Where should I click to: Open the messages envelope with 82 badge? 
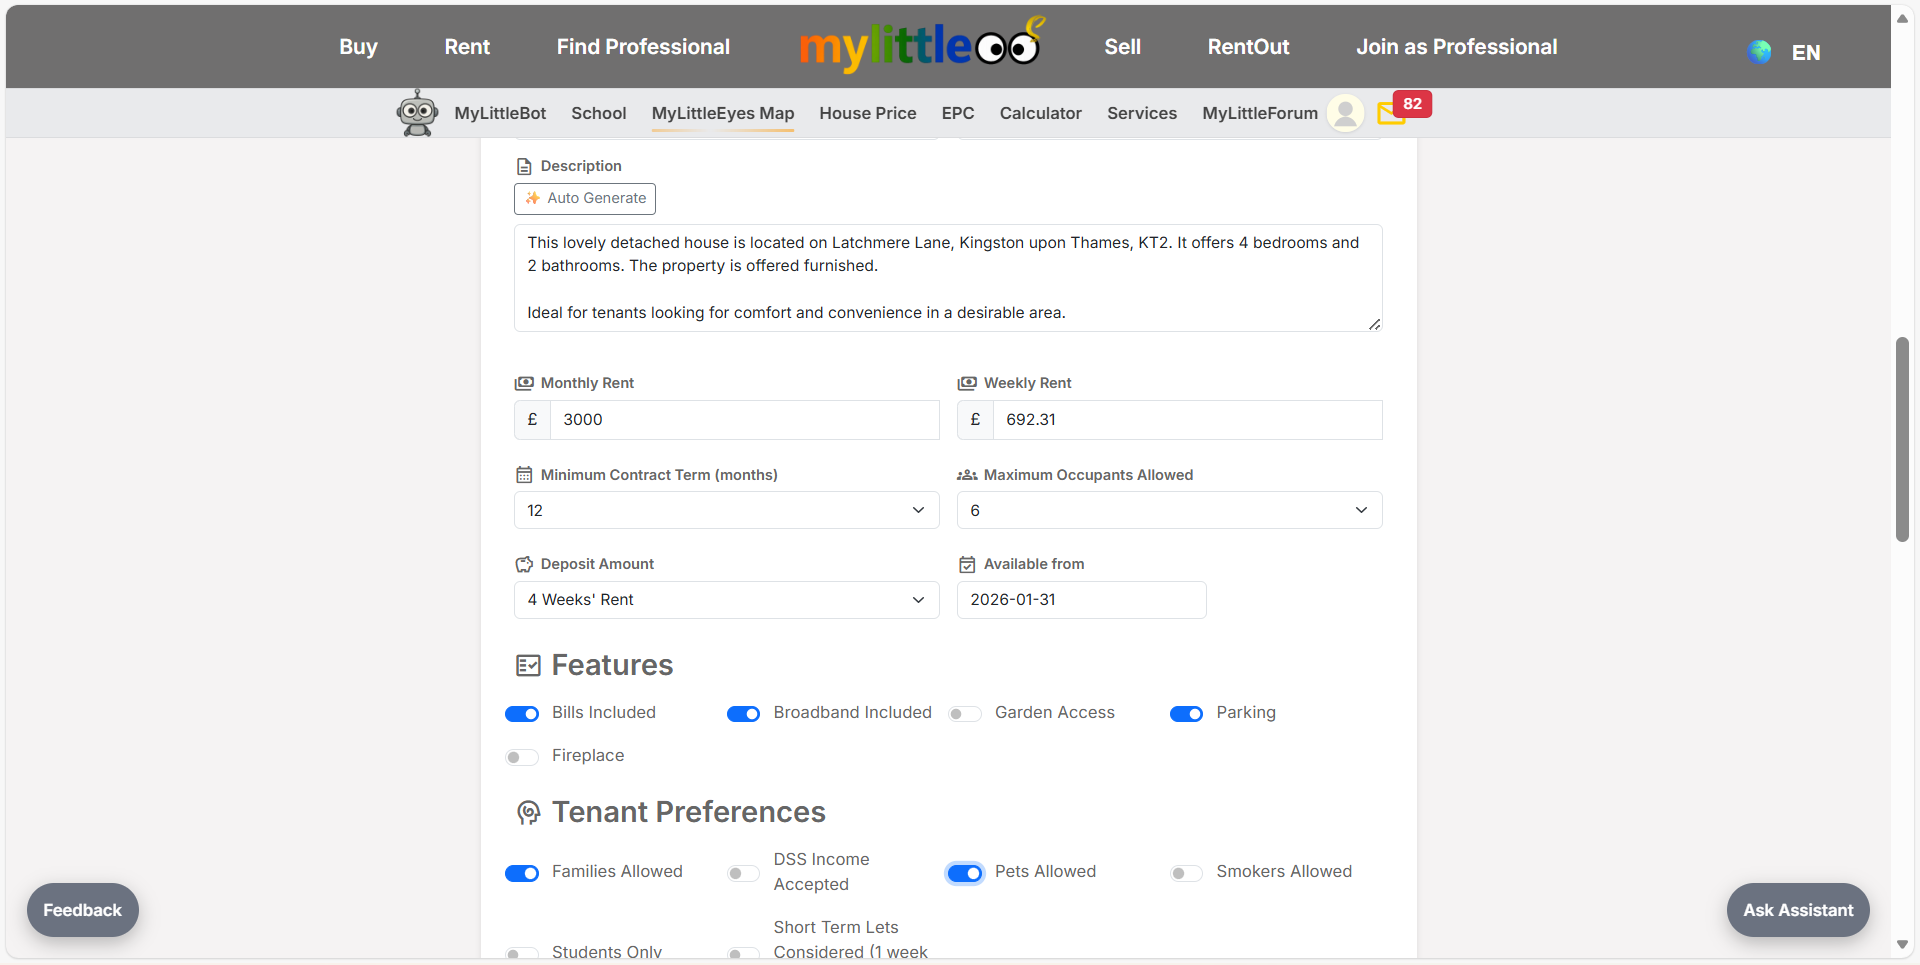tap(1391, 113)
